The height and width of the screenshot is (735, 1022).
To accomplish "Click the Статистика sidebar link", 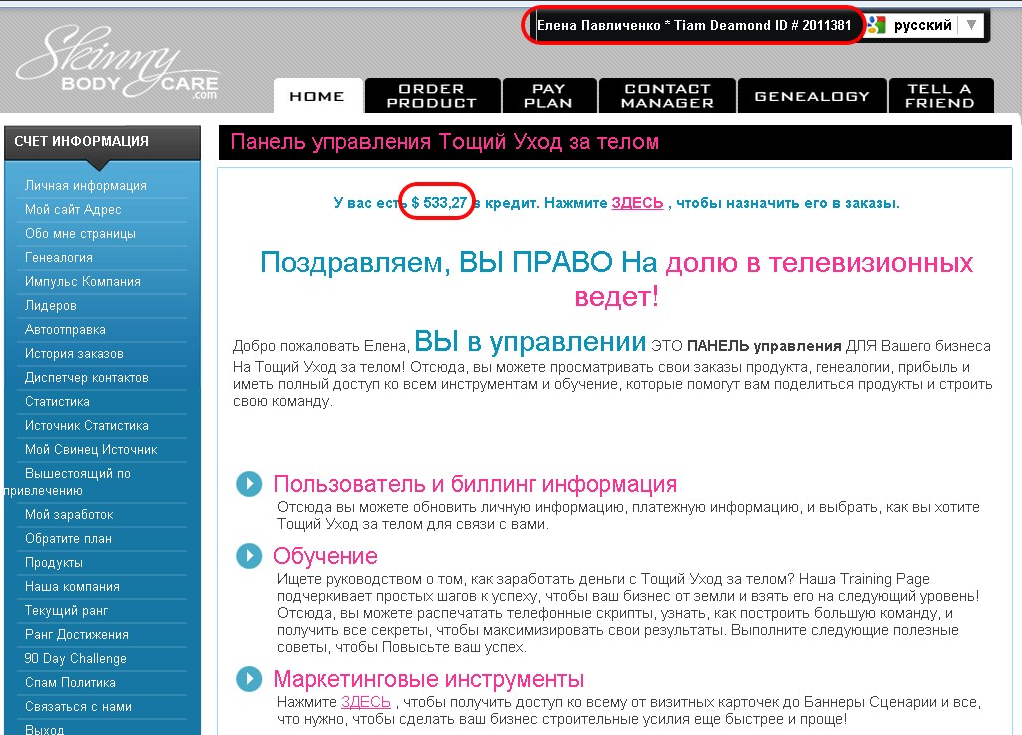I will [x=57, y=401].
